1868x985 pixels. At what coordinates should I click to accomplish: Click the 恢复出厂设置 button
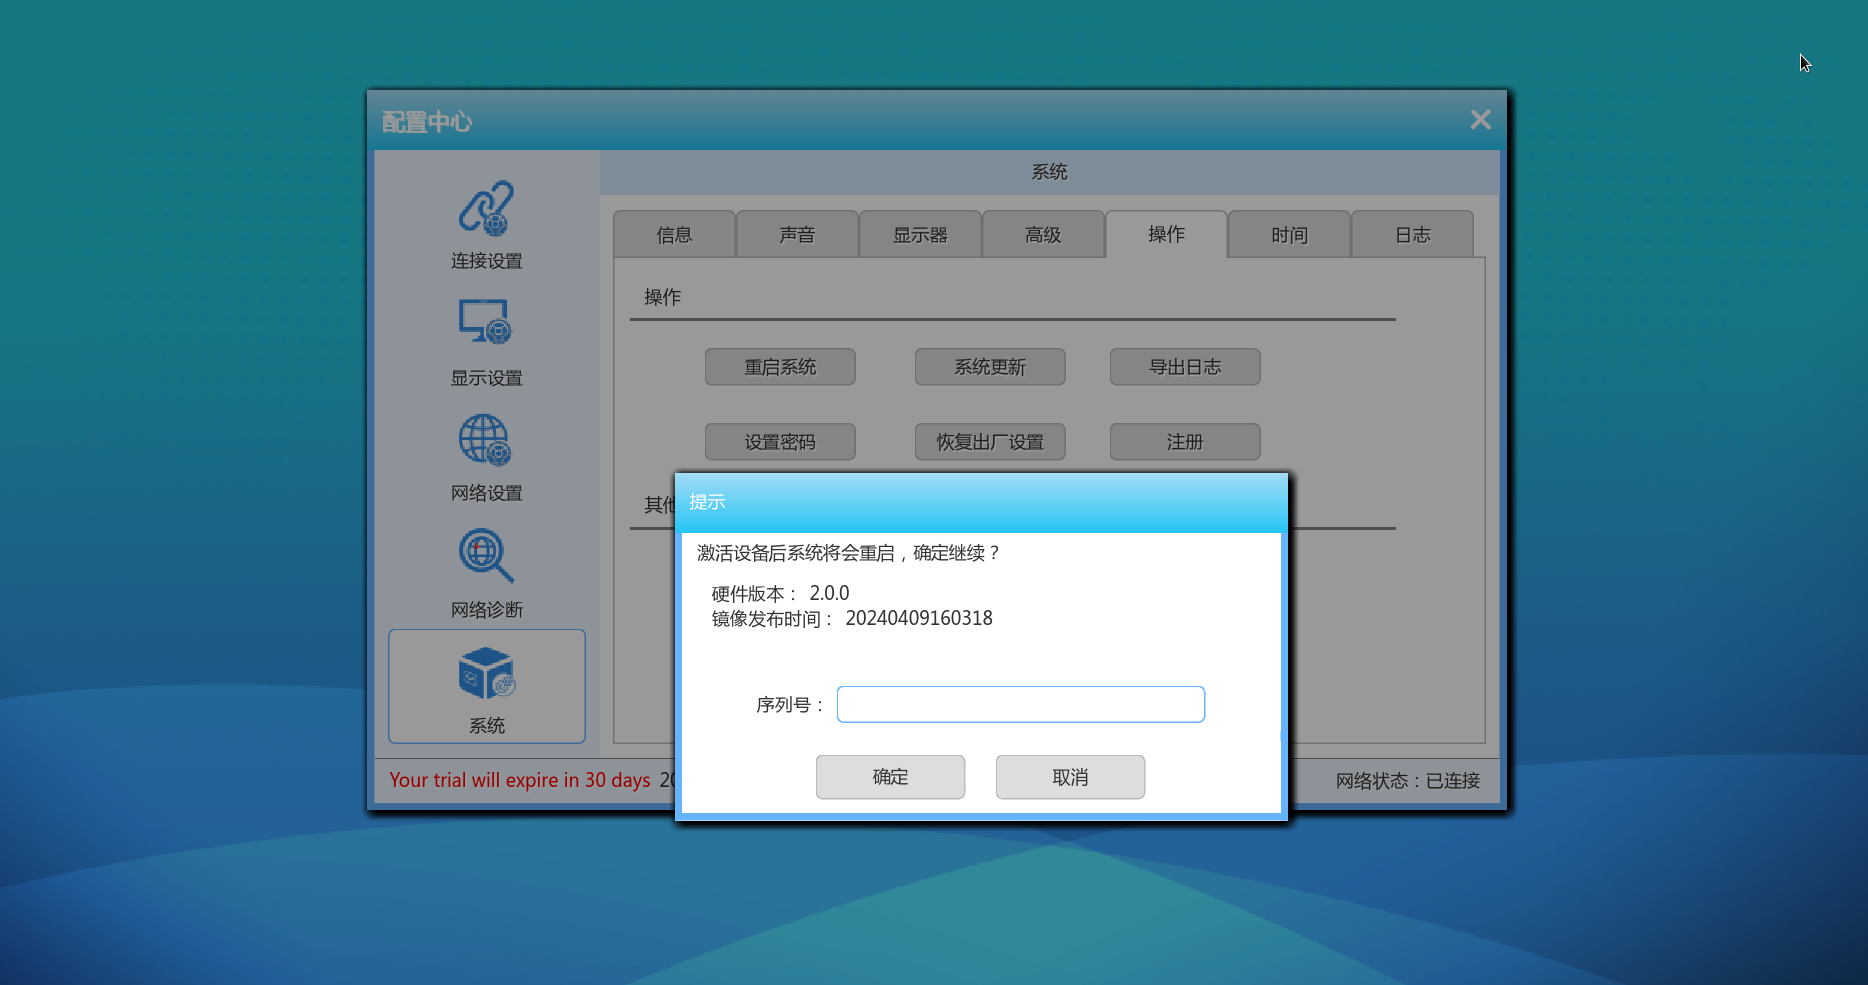[990, 442]
